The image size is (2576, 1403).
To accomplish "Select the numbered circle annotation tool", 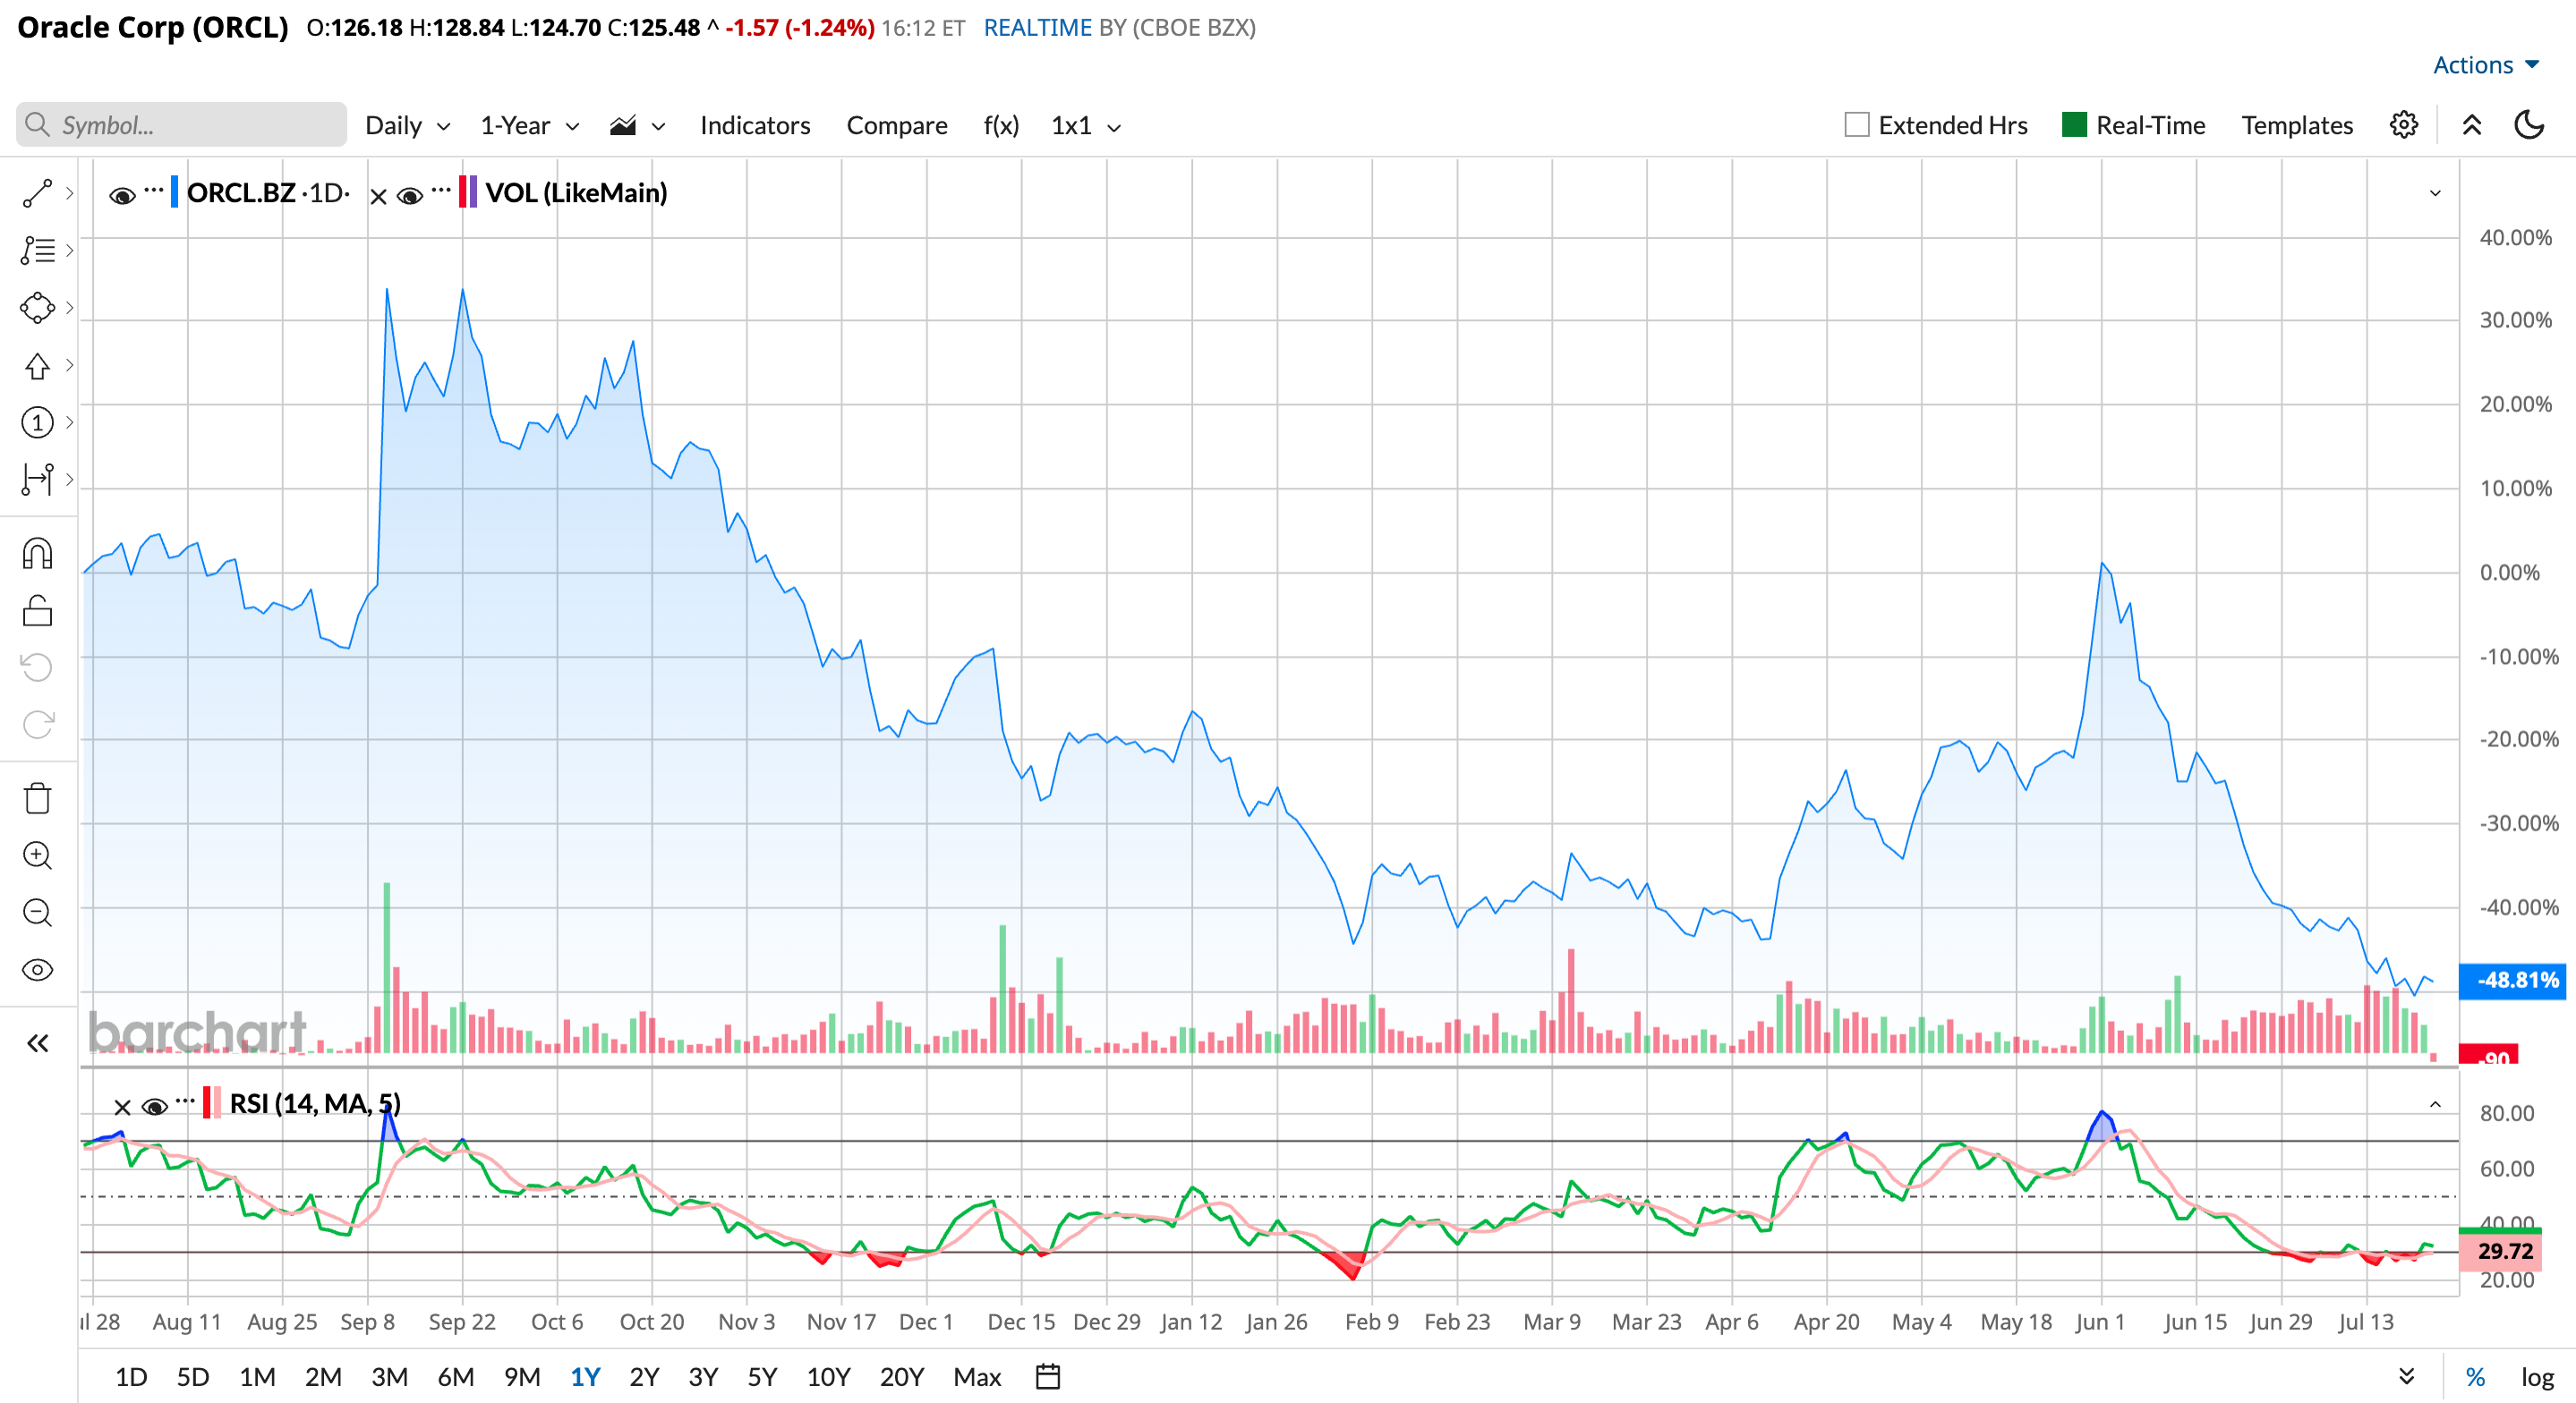I will pos(37,422).
